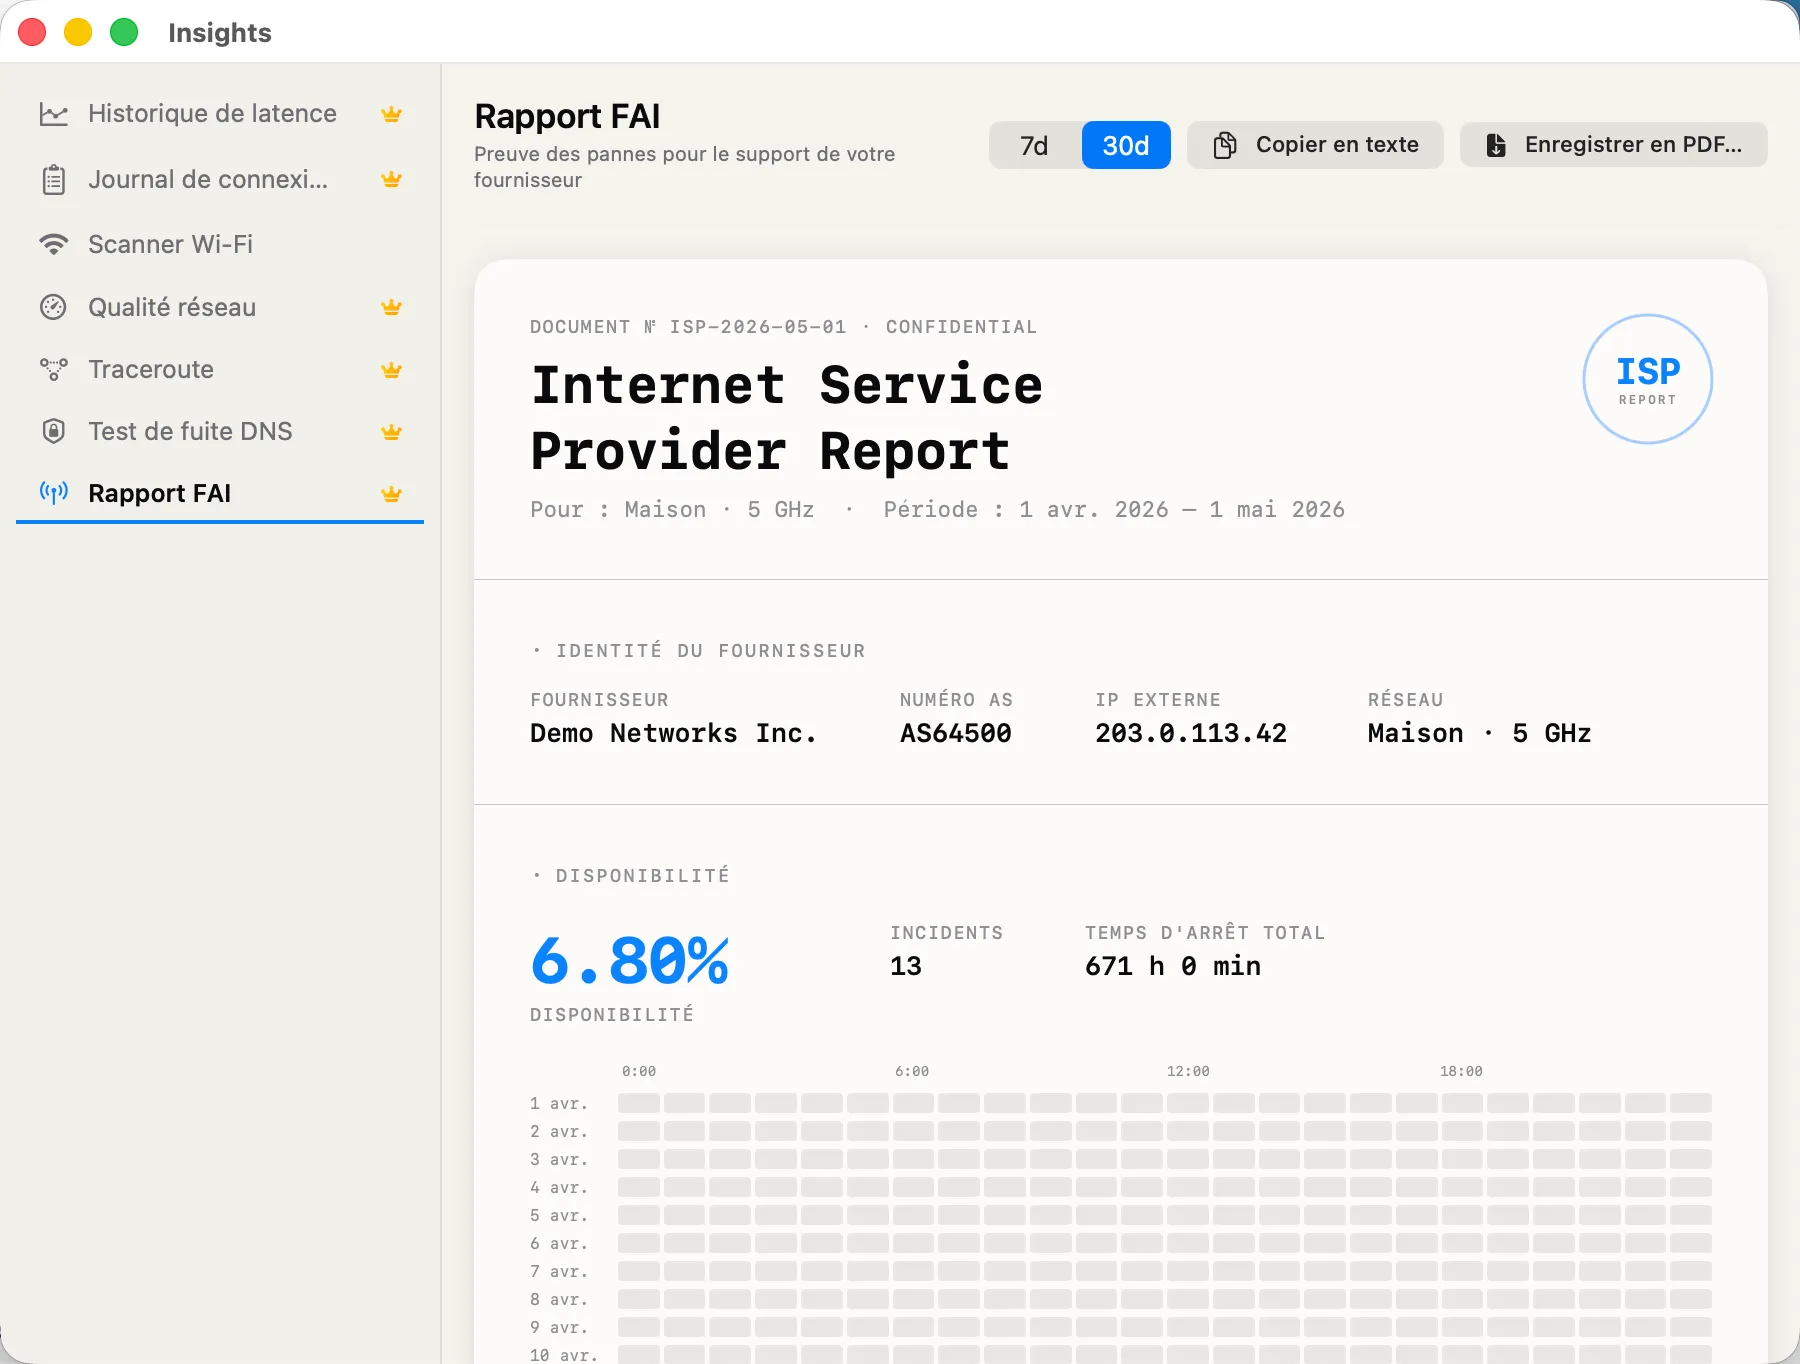Click the Rapport FAI antenna icon
The image size is (1800, 1364).
coord(53,493)
